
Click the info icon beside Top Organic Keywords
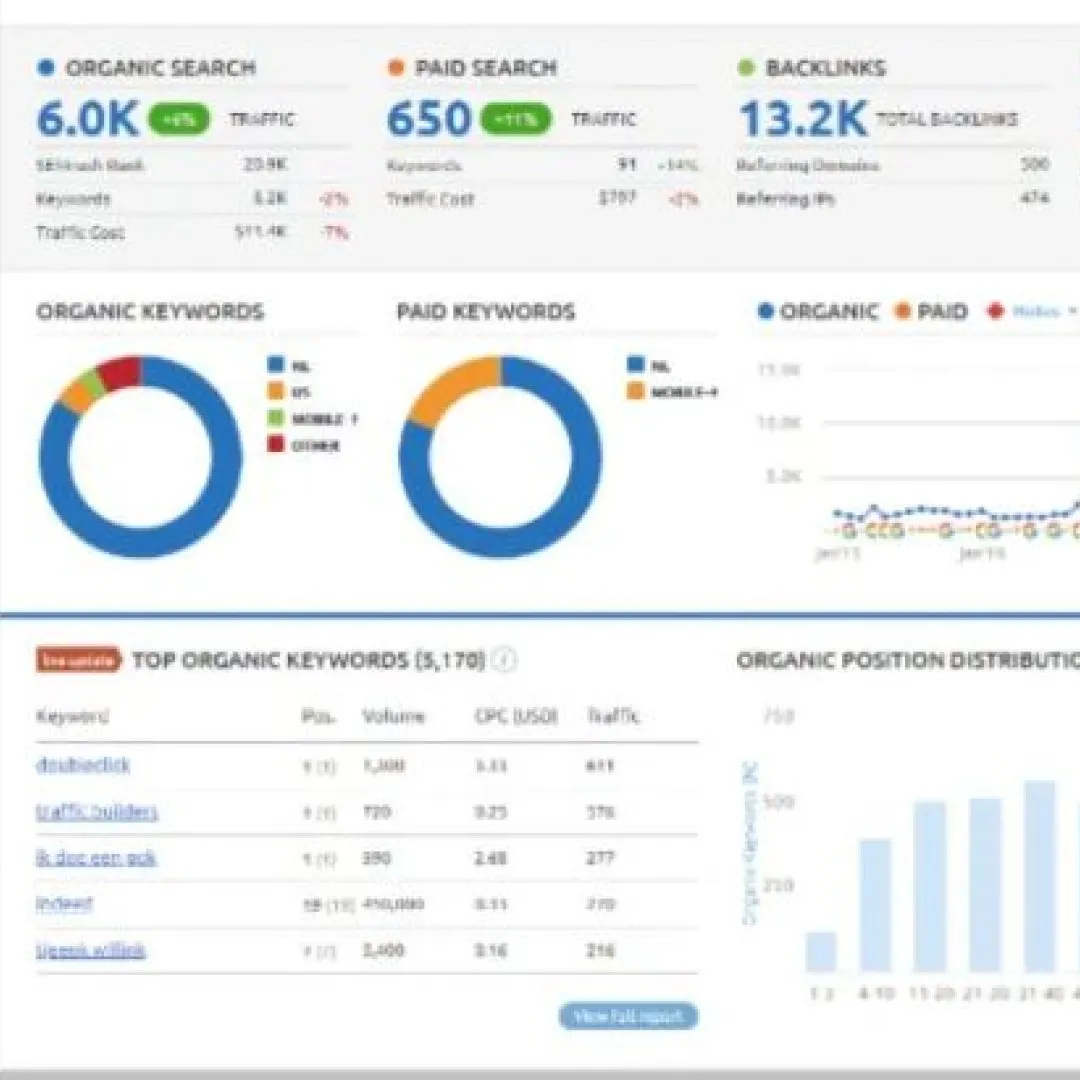click(x=504, y=661)
